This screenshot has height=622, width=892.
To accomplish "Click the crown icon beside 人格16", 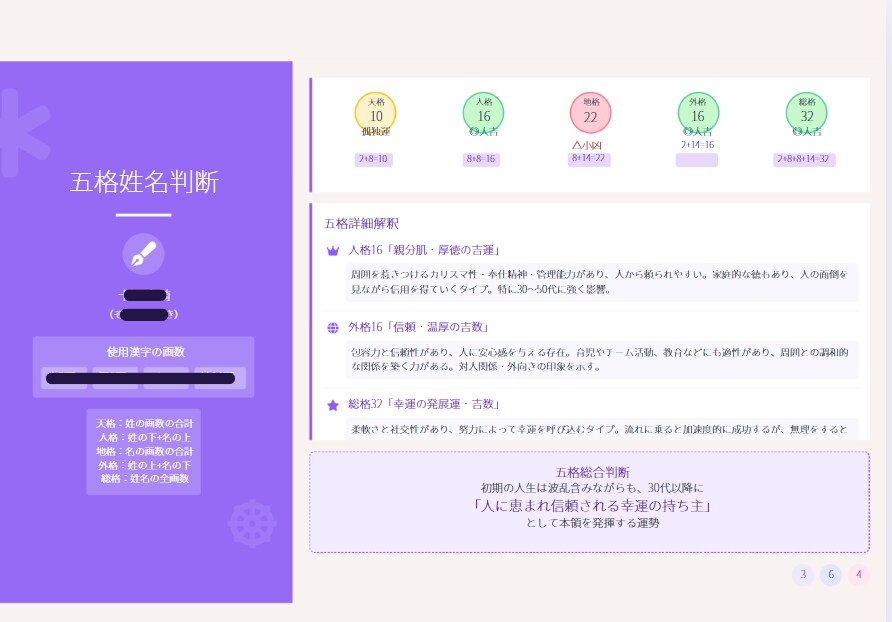I will click(x=333, y=251).
